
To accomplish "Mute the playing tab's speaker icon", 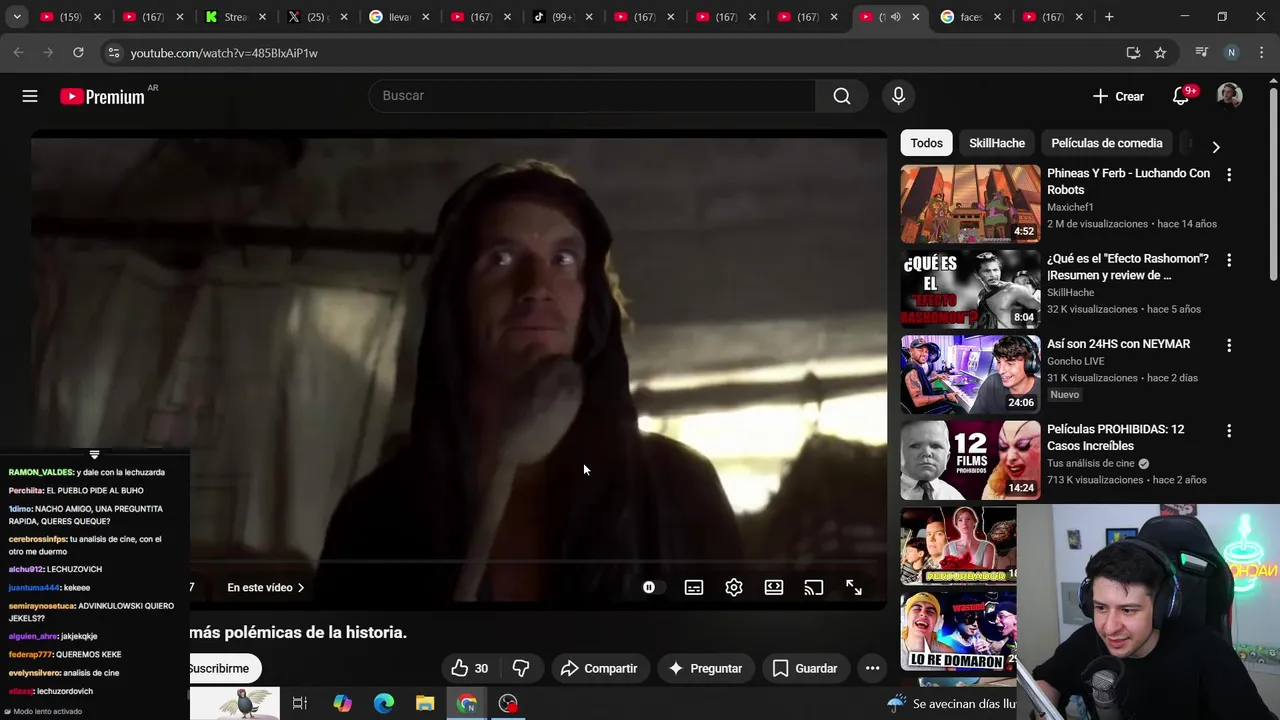I will [895, 17].
